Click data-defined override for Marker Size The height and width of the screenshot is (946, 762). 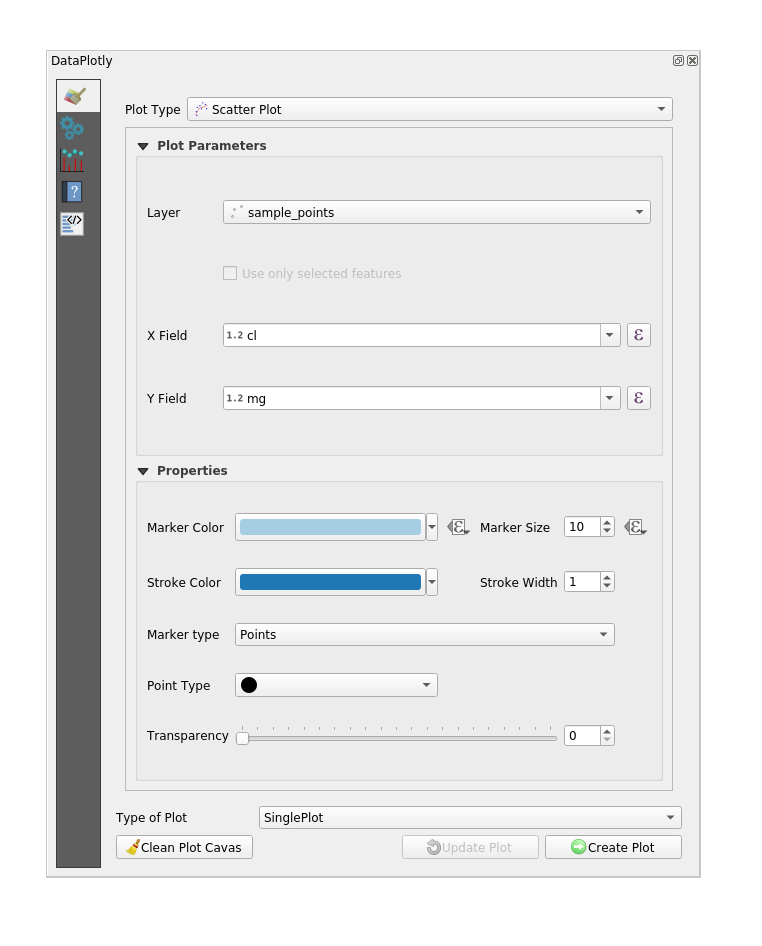pyautogui.click(x=634, y=527)
